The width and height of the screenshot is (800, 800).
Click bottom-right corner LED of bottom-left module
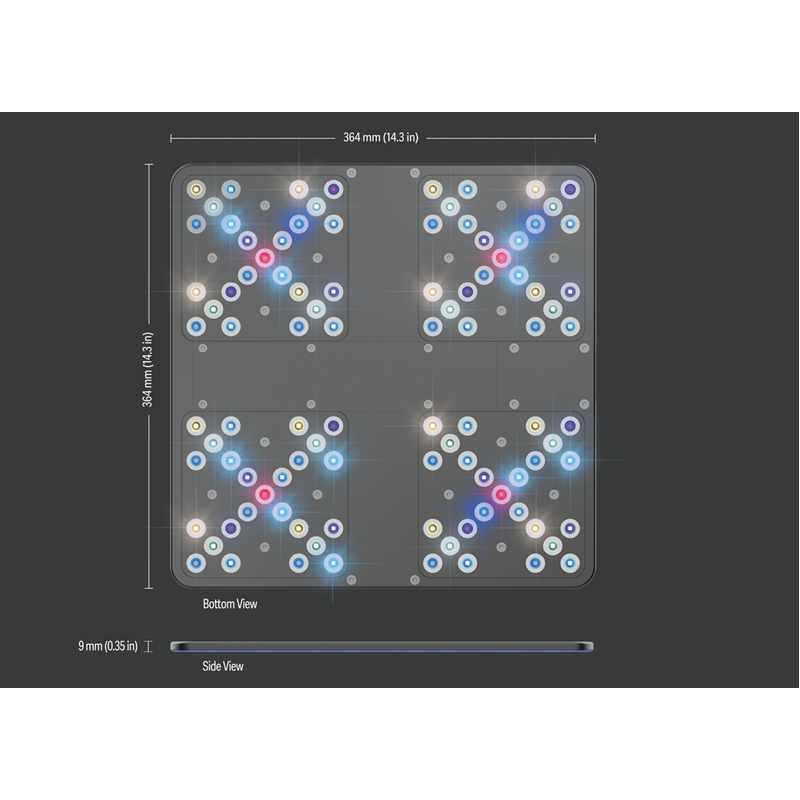333,563
